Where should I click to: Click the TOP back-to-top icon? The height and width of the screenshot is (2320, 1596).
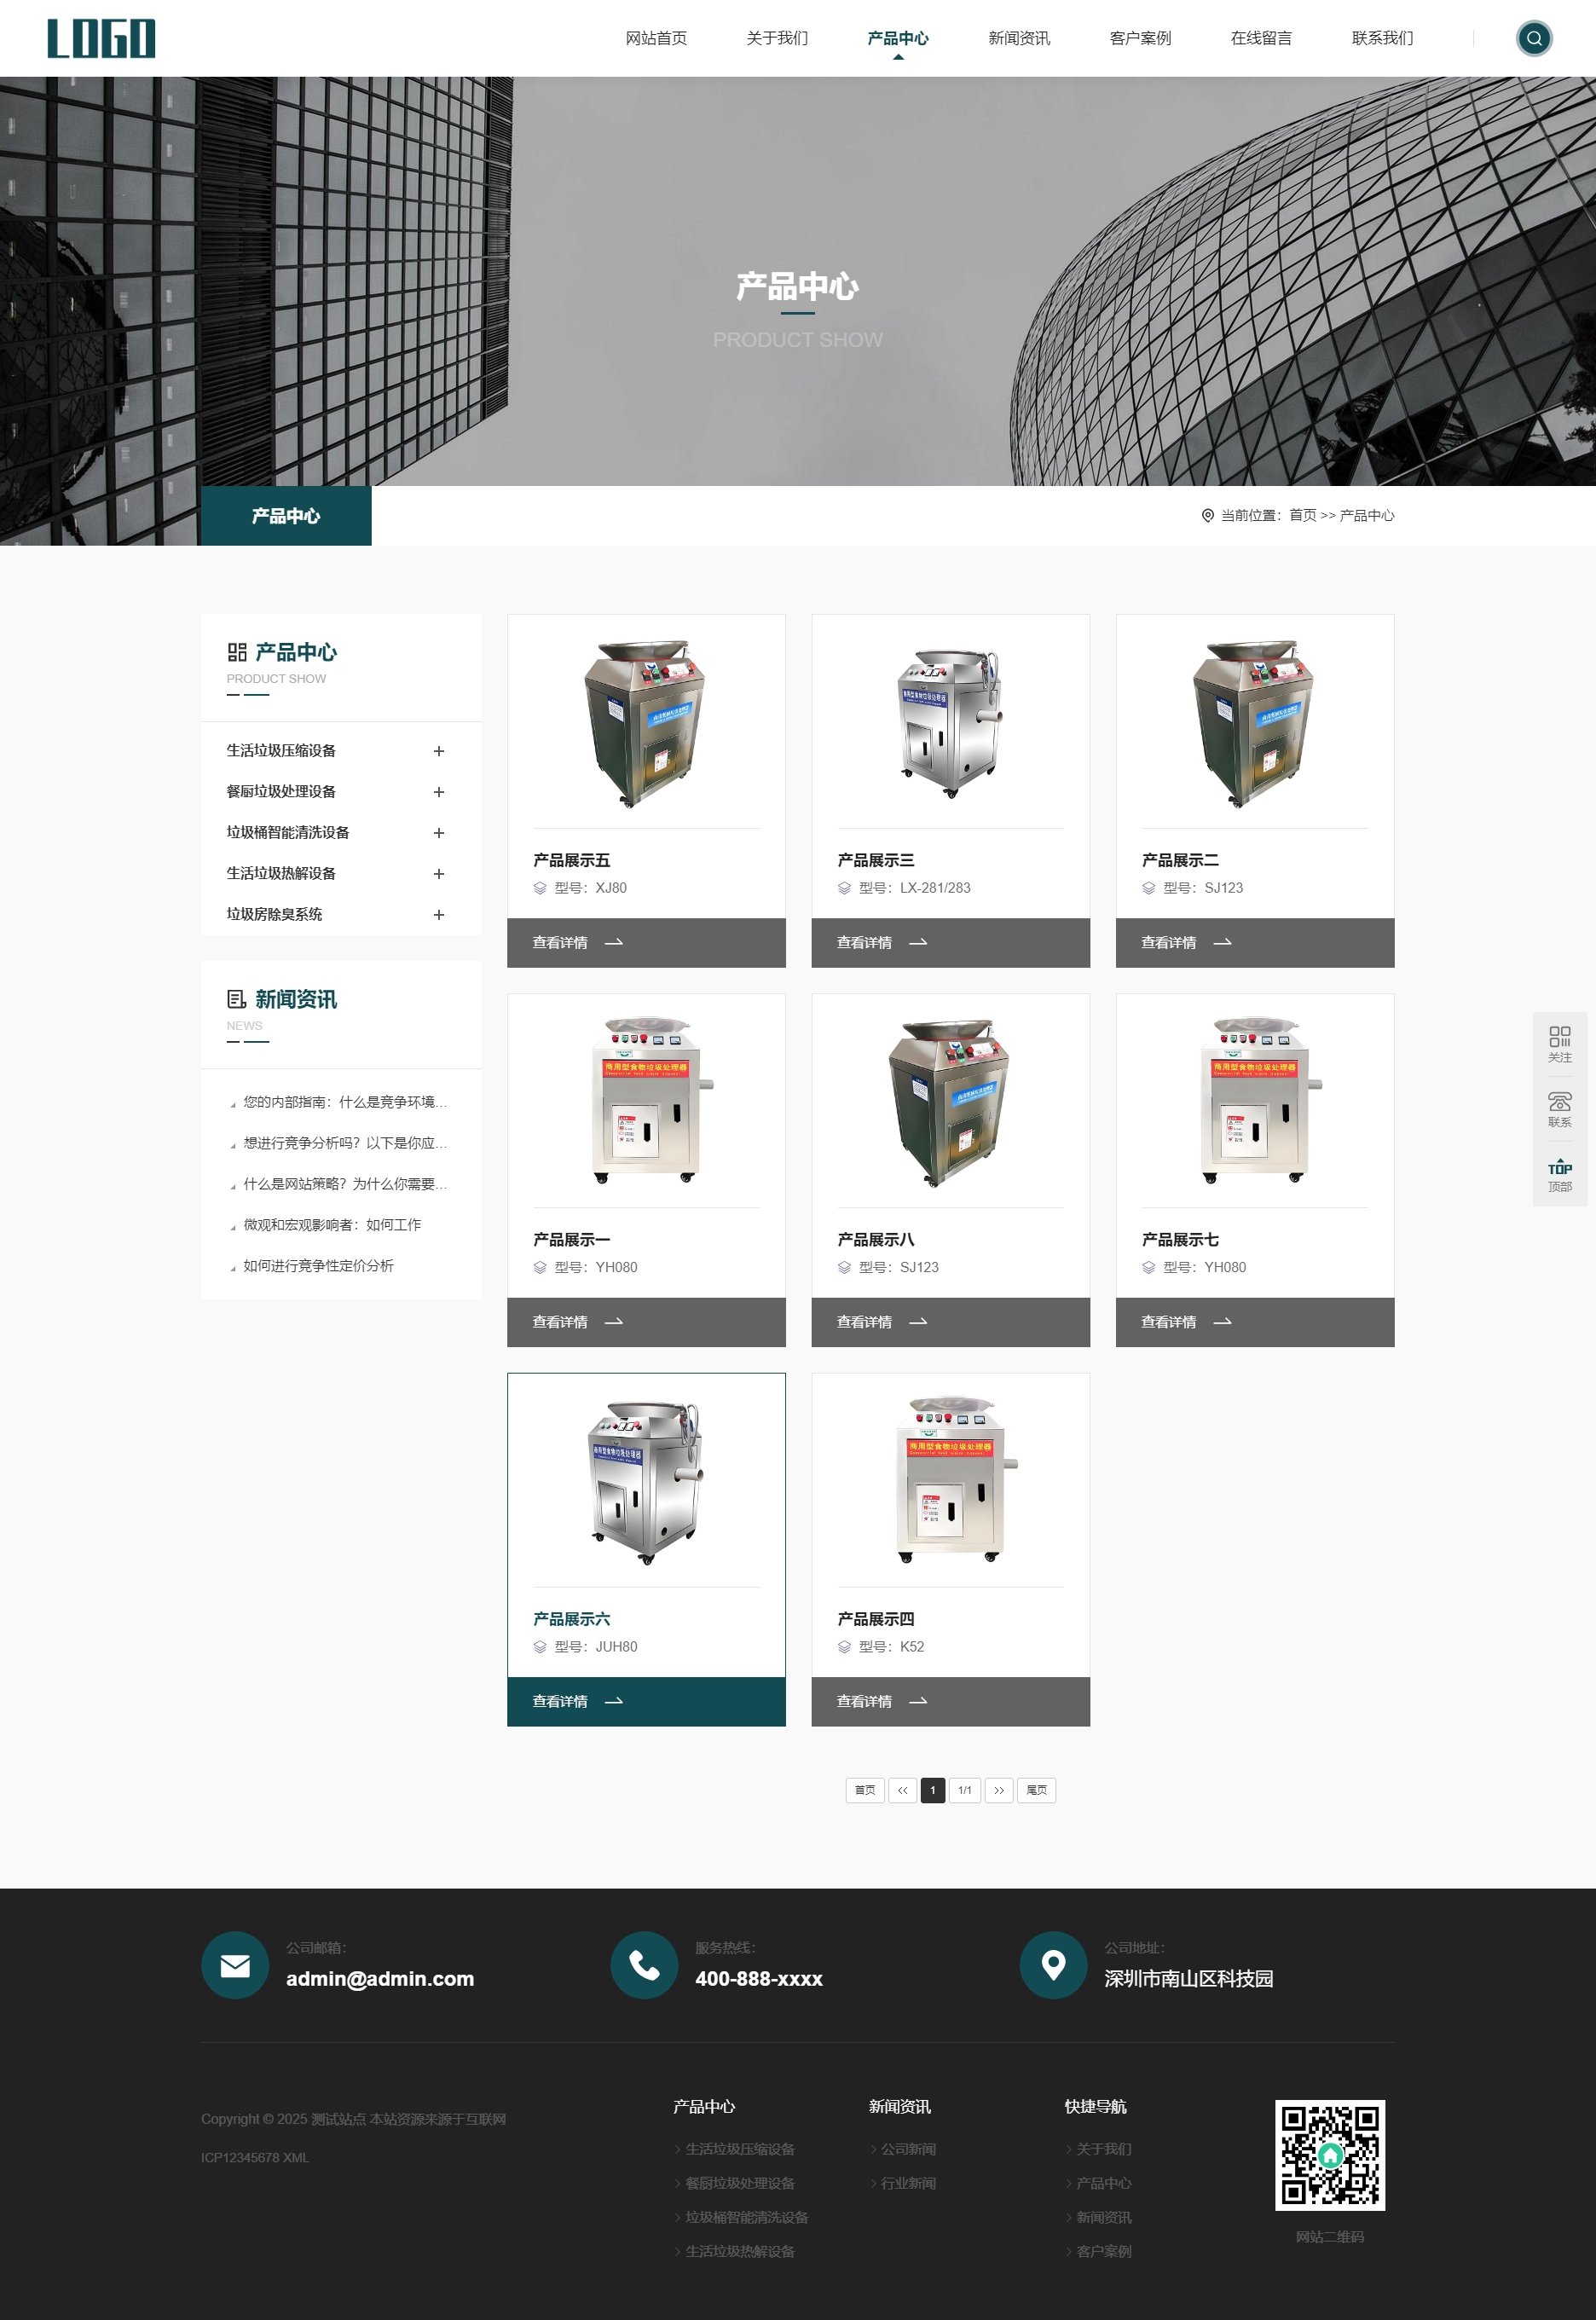(1559, 1168)
